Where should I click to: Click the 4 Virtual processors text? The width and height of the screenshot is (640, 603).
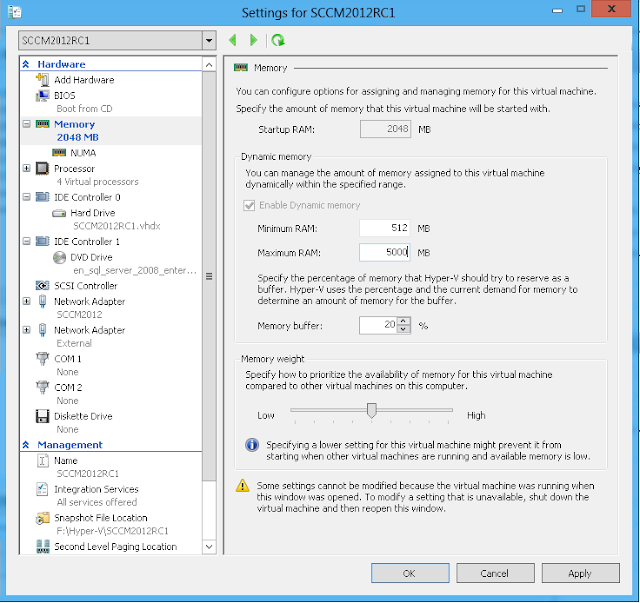[98, 182]
